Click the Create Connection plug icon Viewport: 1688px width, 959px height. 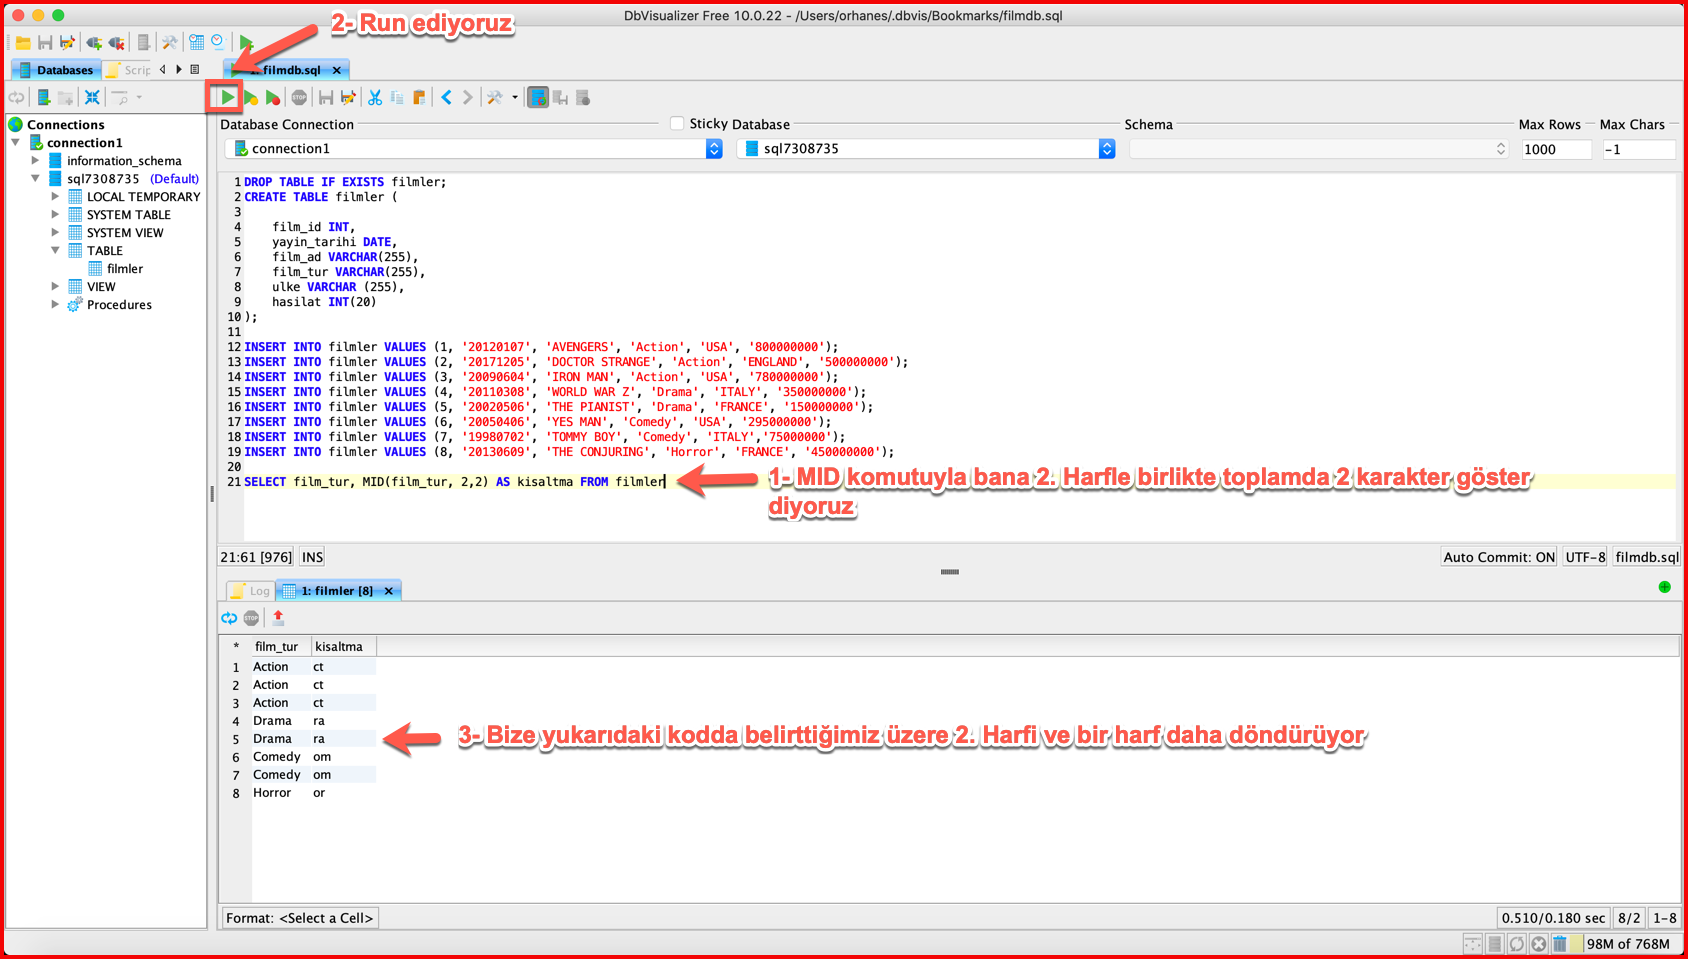94,43
